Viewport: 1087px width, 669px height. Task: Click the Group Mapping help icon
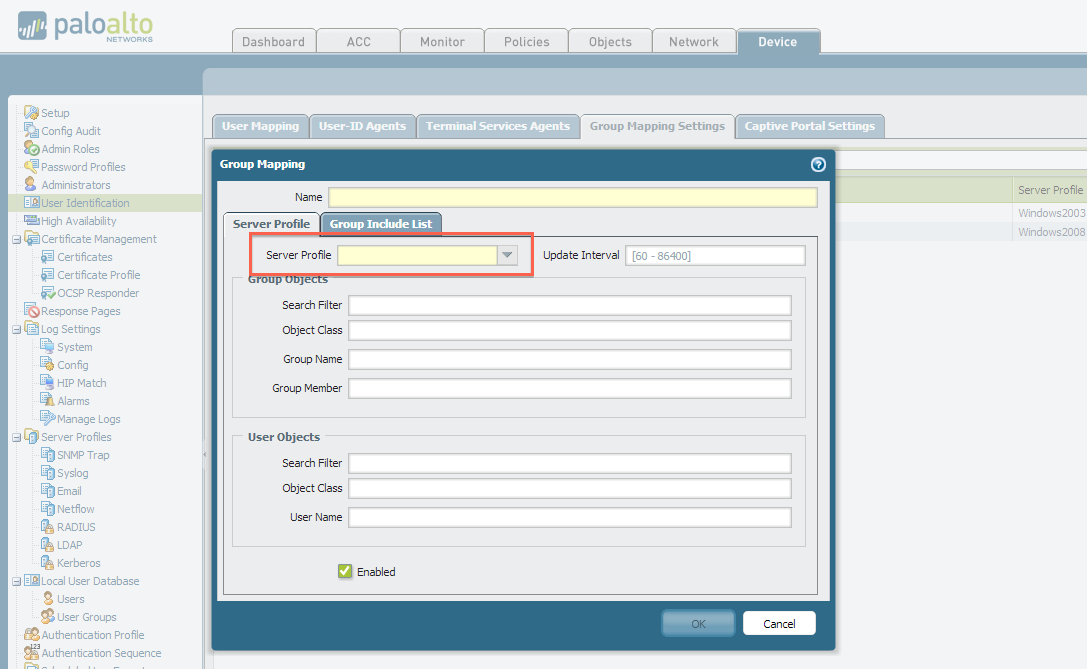coord(818,164)
